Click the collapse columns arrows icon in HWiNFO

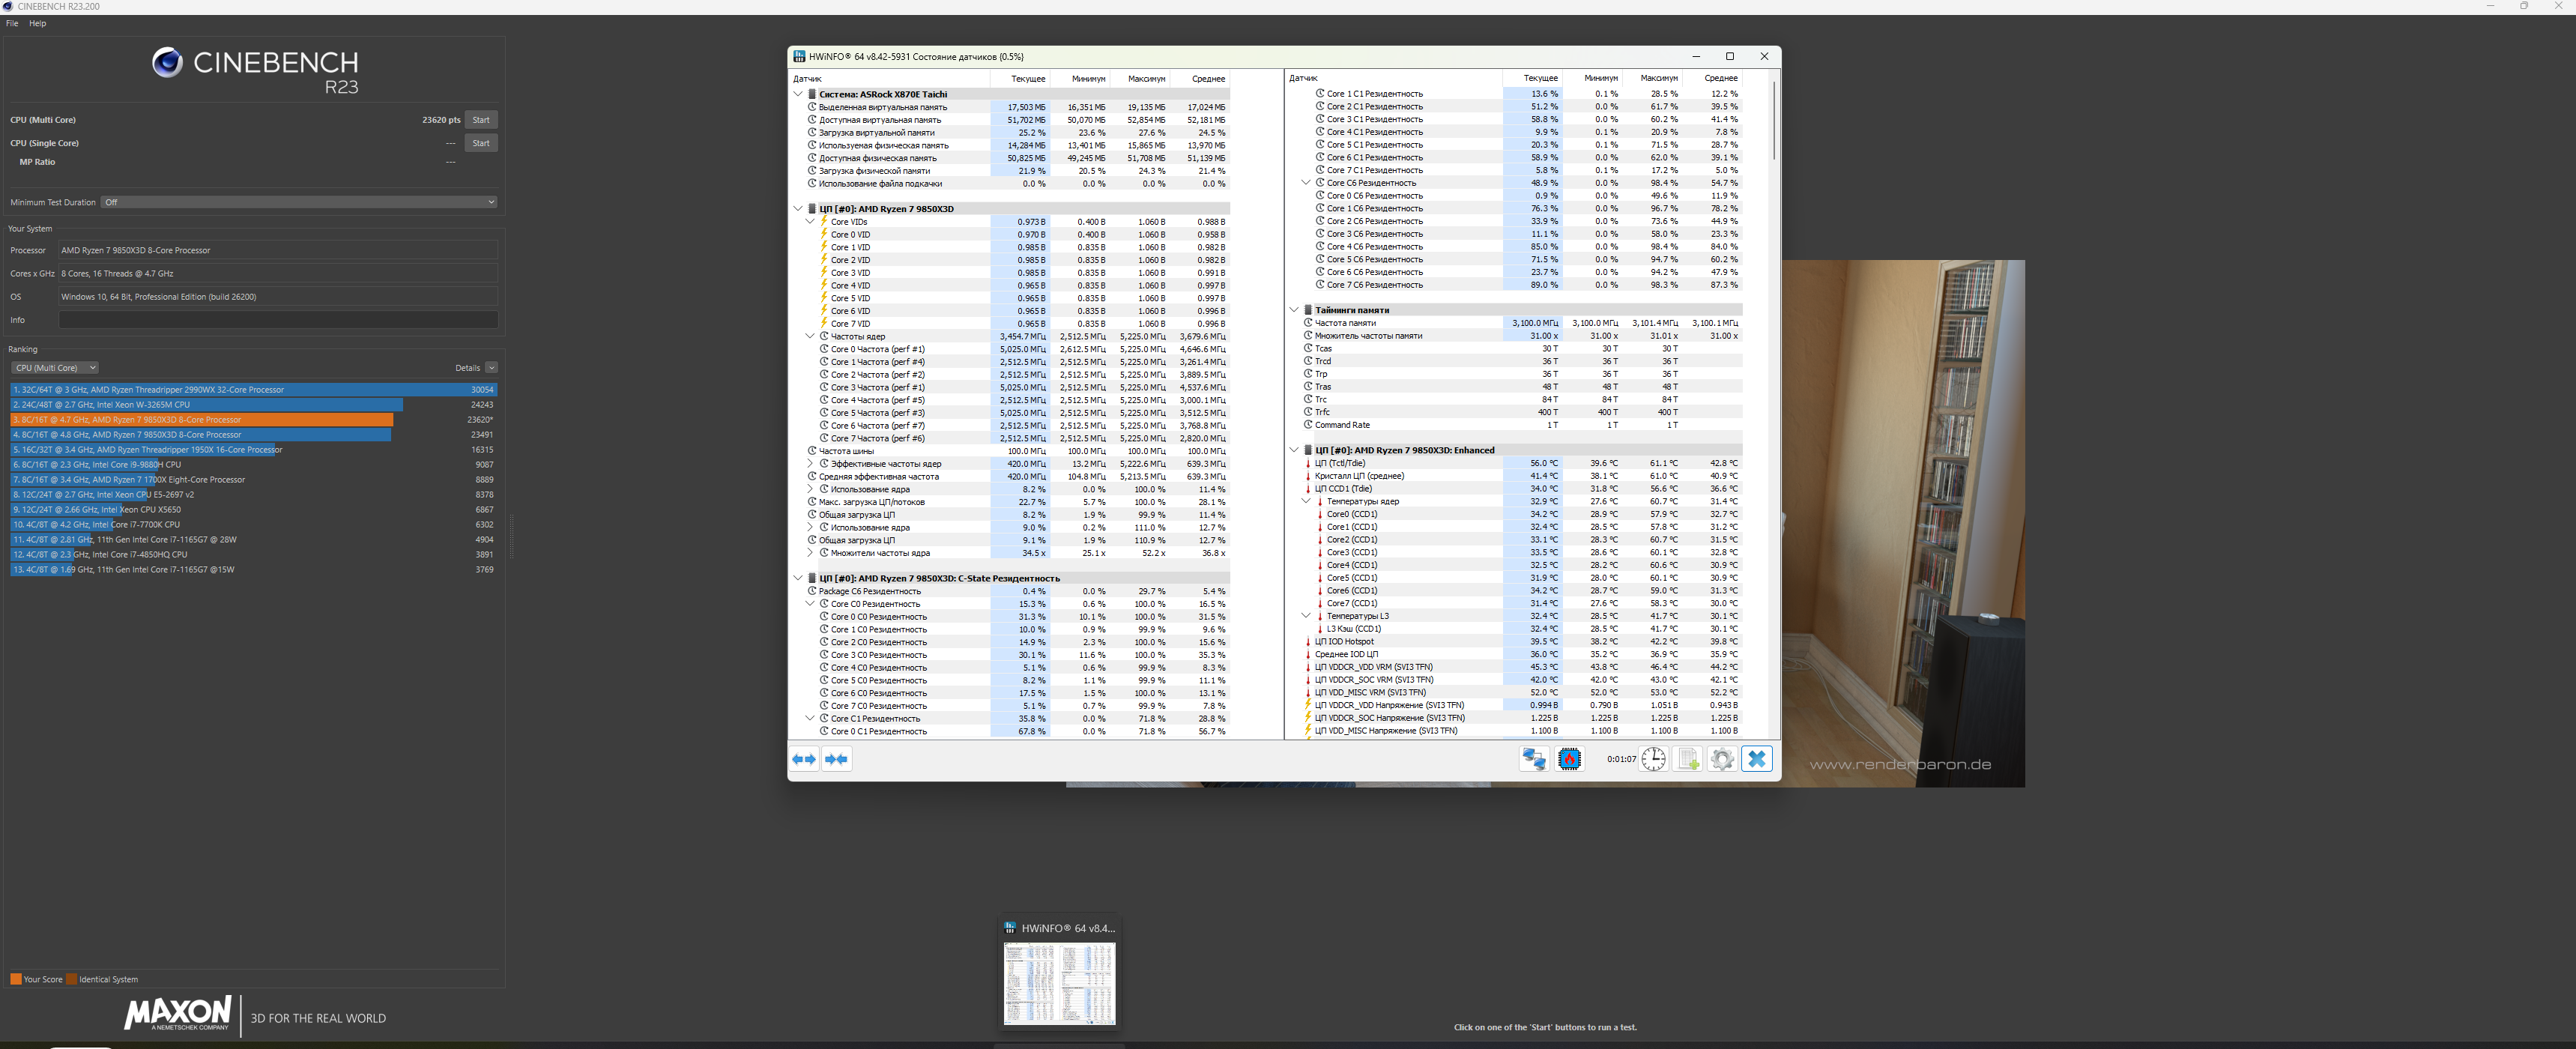837,759
